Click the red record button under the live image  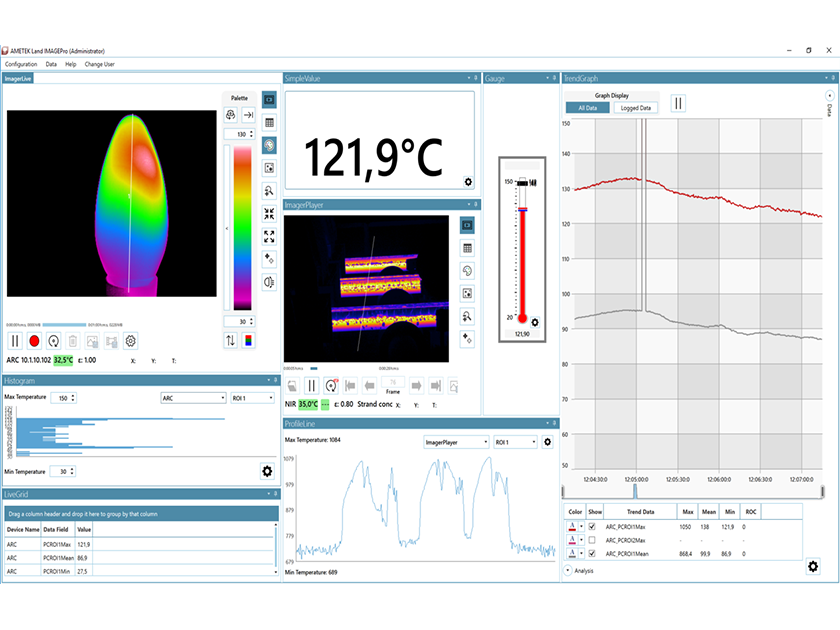35,341
